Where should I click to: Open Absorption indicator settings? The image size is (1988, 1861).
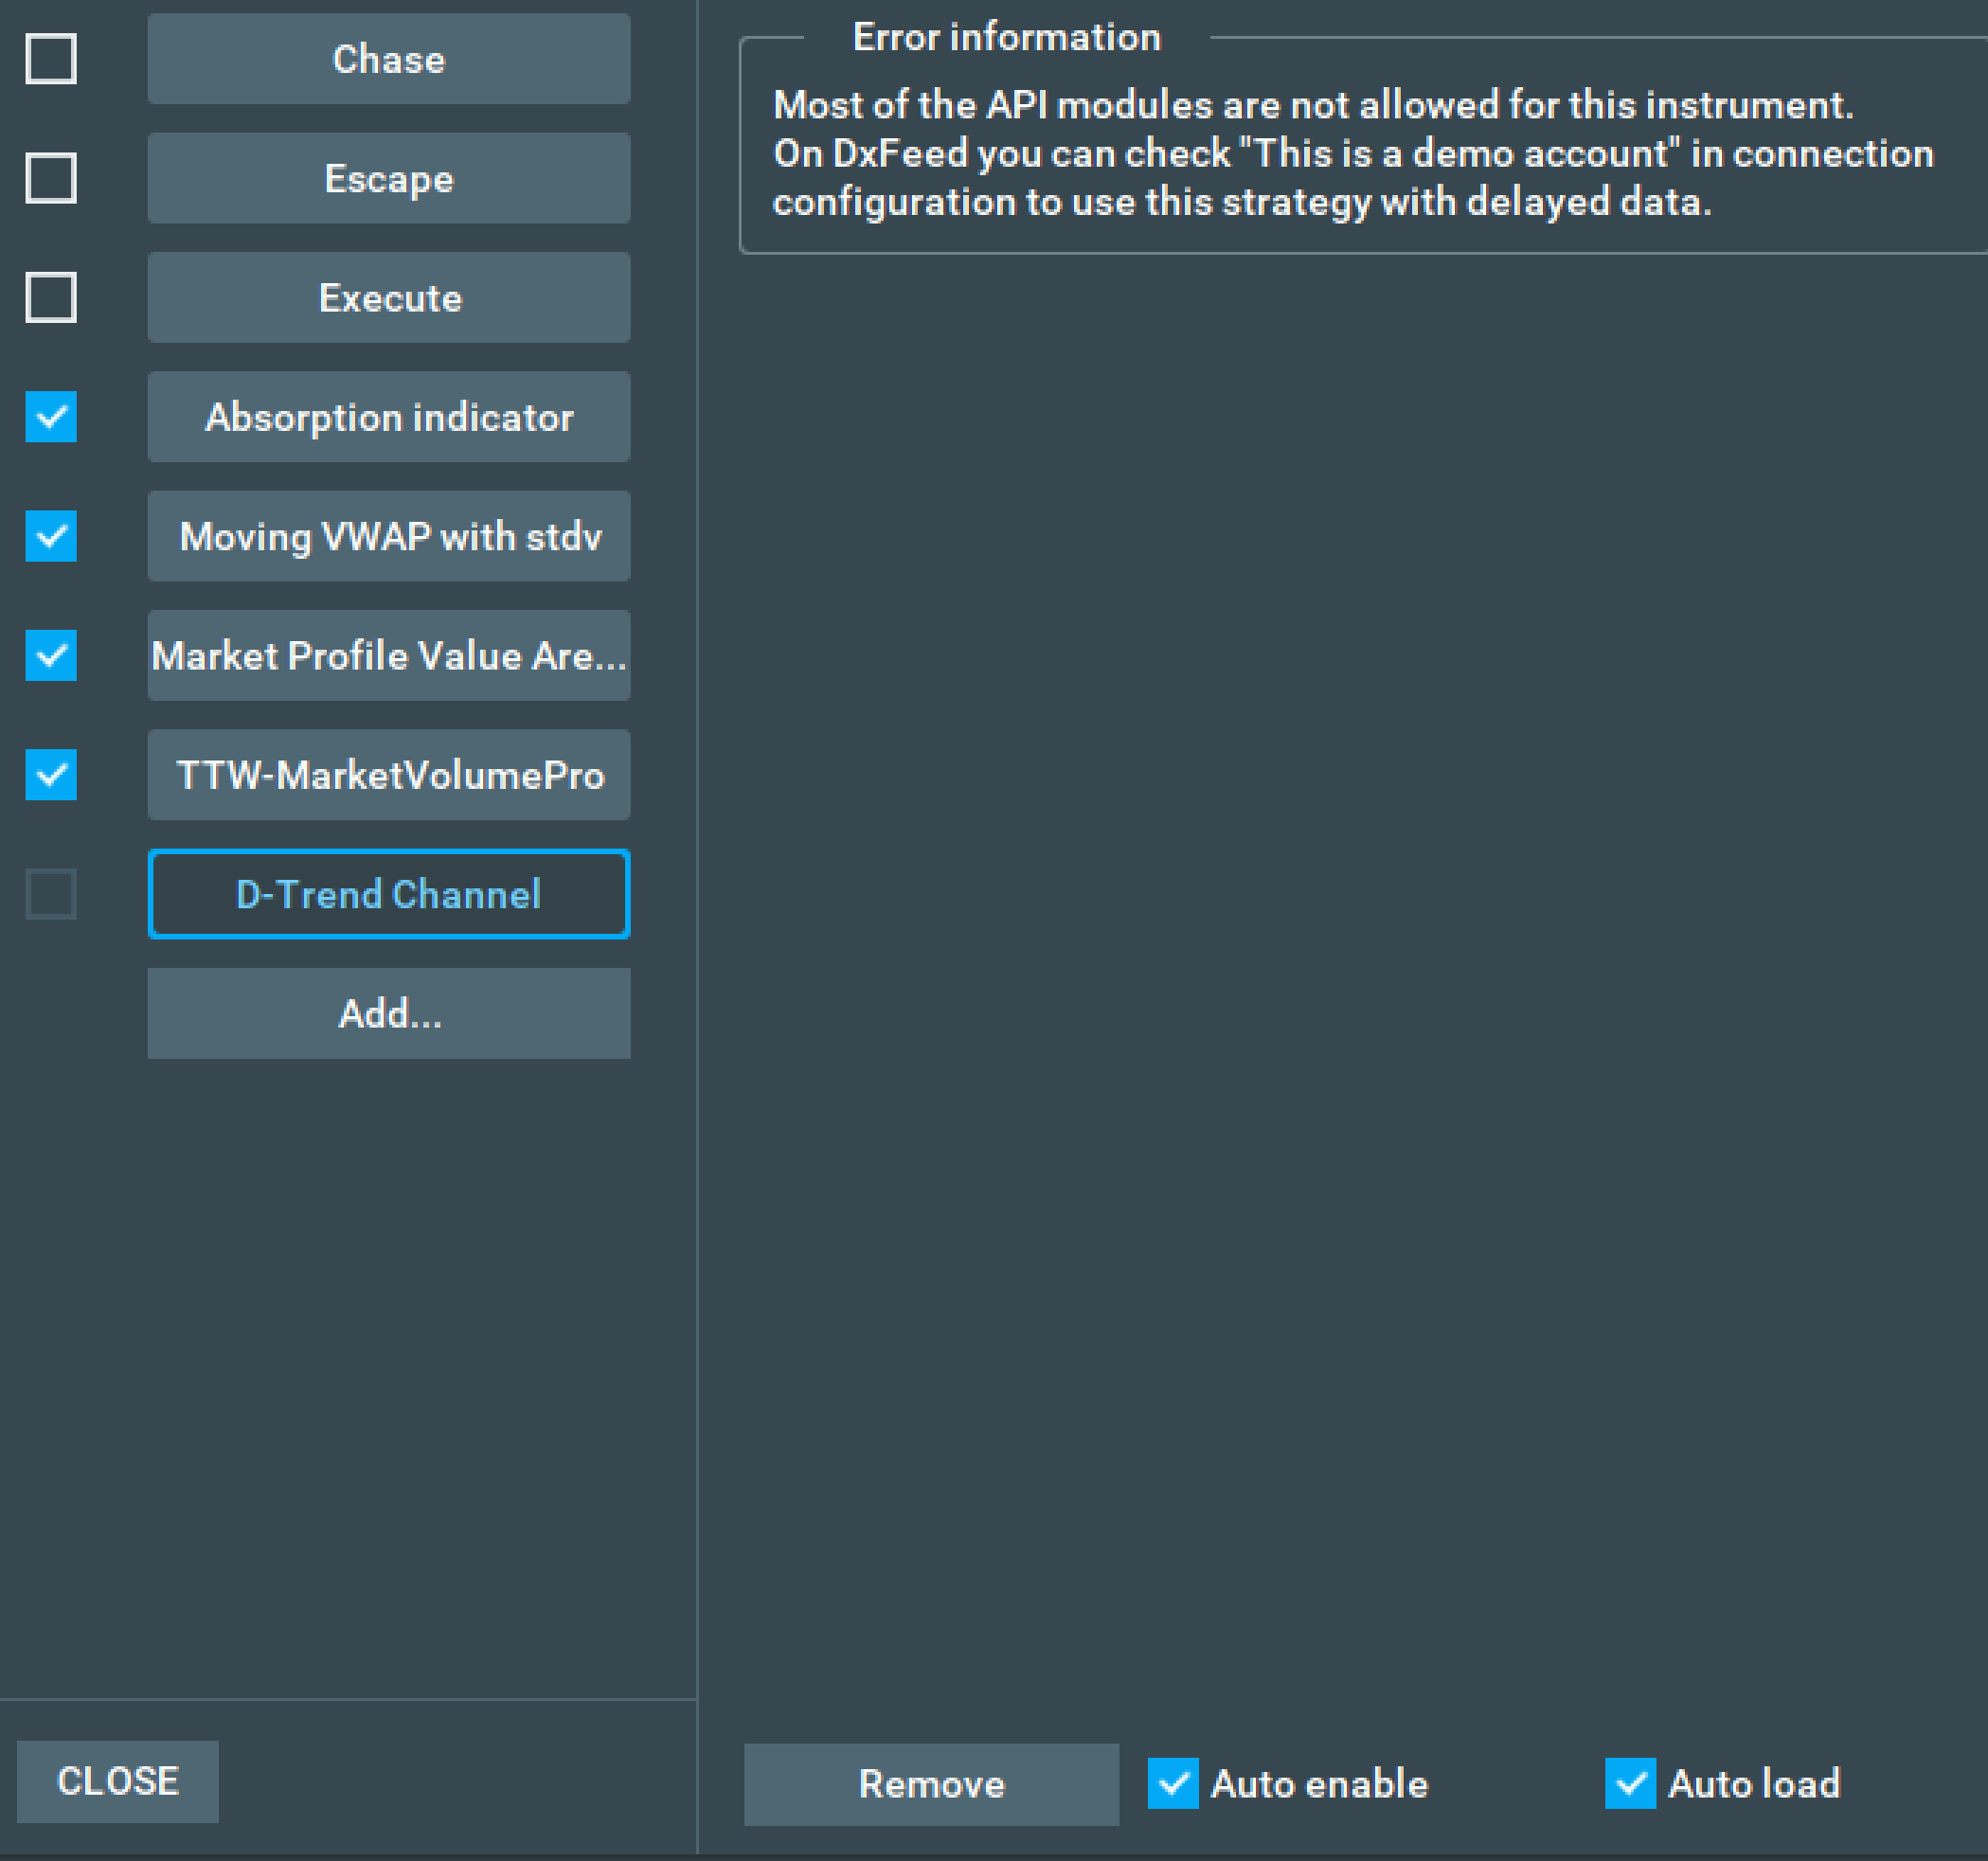[x=388, y=417]
